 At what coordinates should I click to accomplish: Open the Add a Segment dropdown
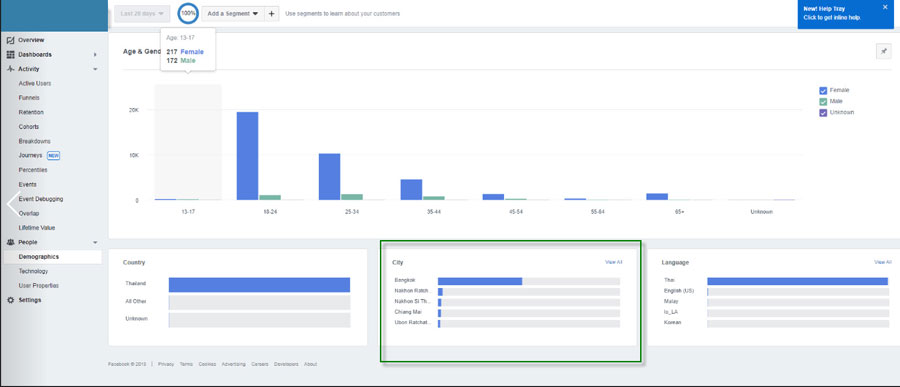click(x=232, y=13)
